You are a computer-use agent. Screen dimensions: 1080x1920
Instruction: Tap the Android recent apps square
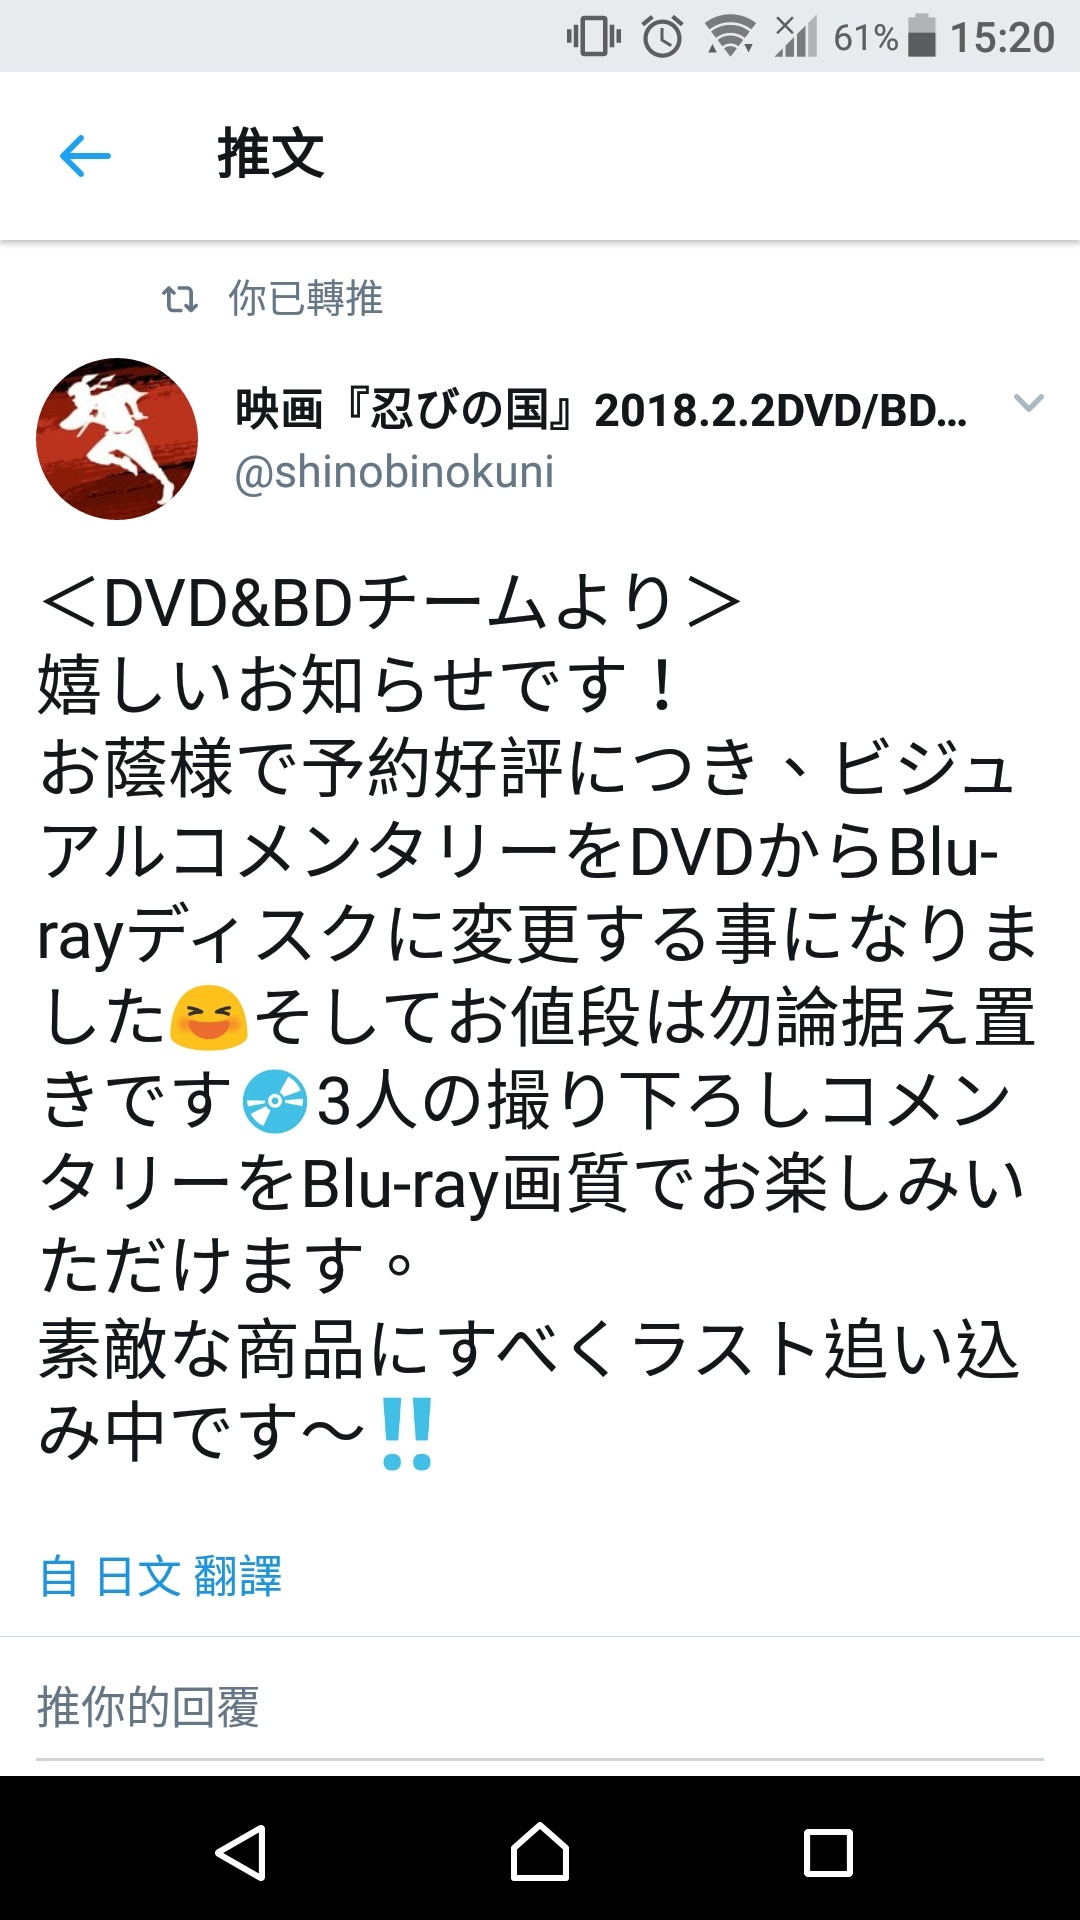tap(829, 1853)
